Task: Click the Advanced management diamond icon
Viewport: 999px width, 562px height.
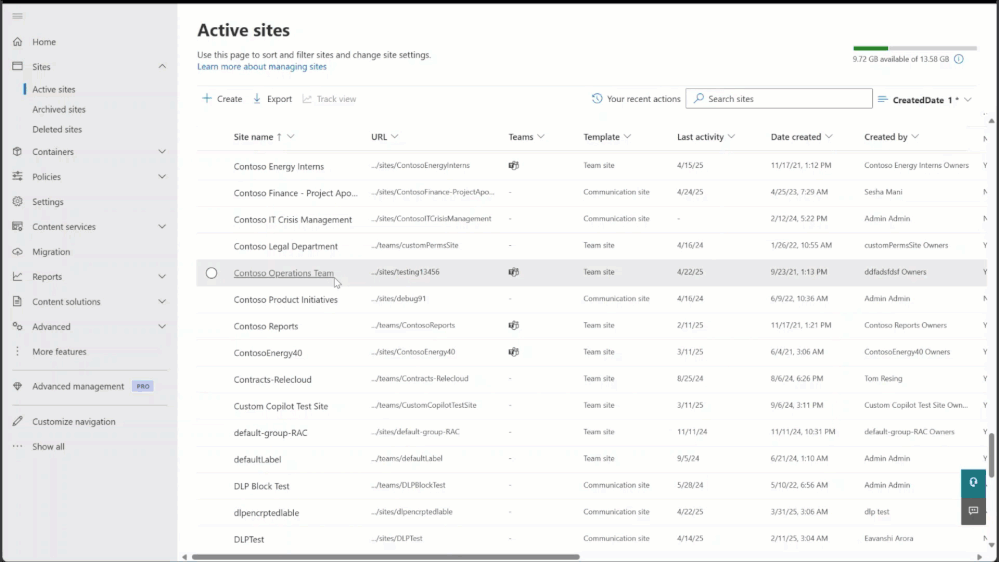Action: 17,386
